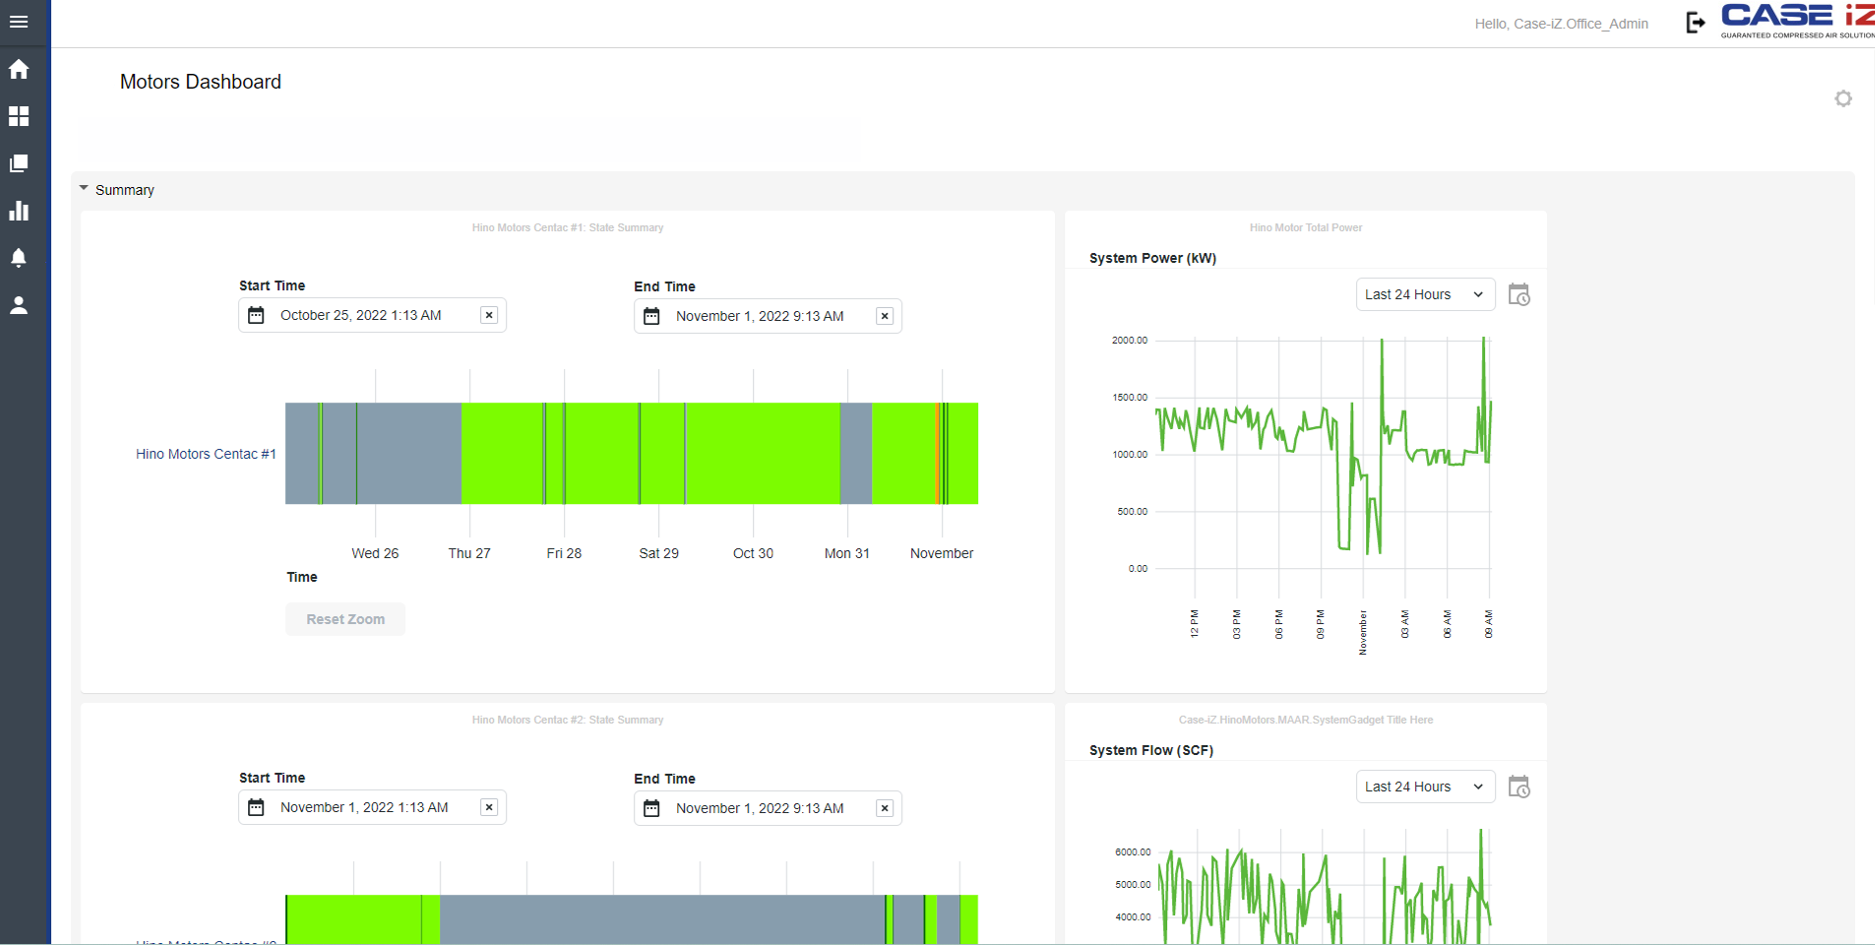
Task: Click the gray segment near Mon 31
Action: (856, 453)
